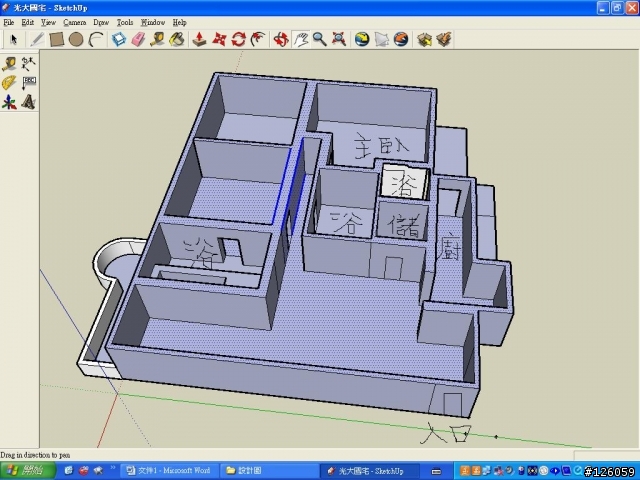Open the View menu
Image resolution: width=640 pixels, height=480 pixels.
(x=48, y=22)
